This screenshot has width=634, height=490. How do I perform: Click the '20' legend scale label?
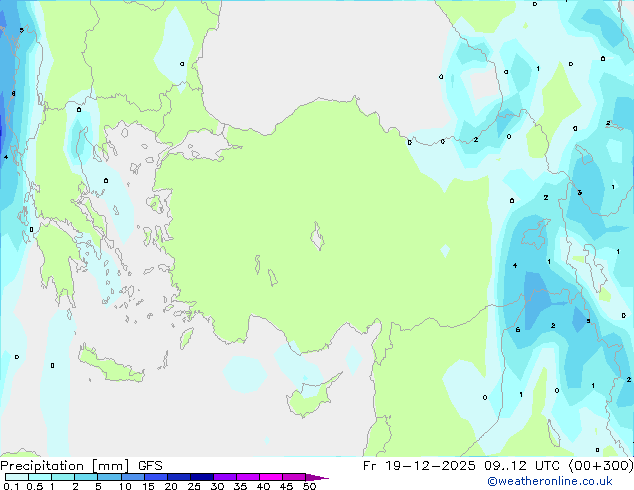point(171,486)
